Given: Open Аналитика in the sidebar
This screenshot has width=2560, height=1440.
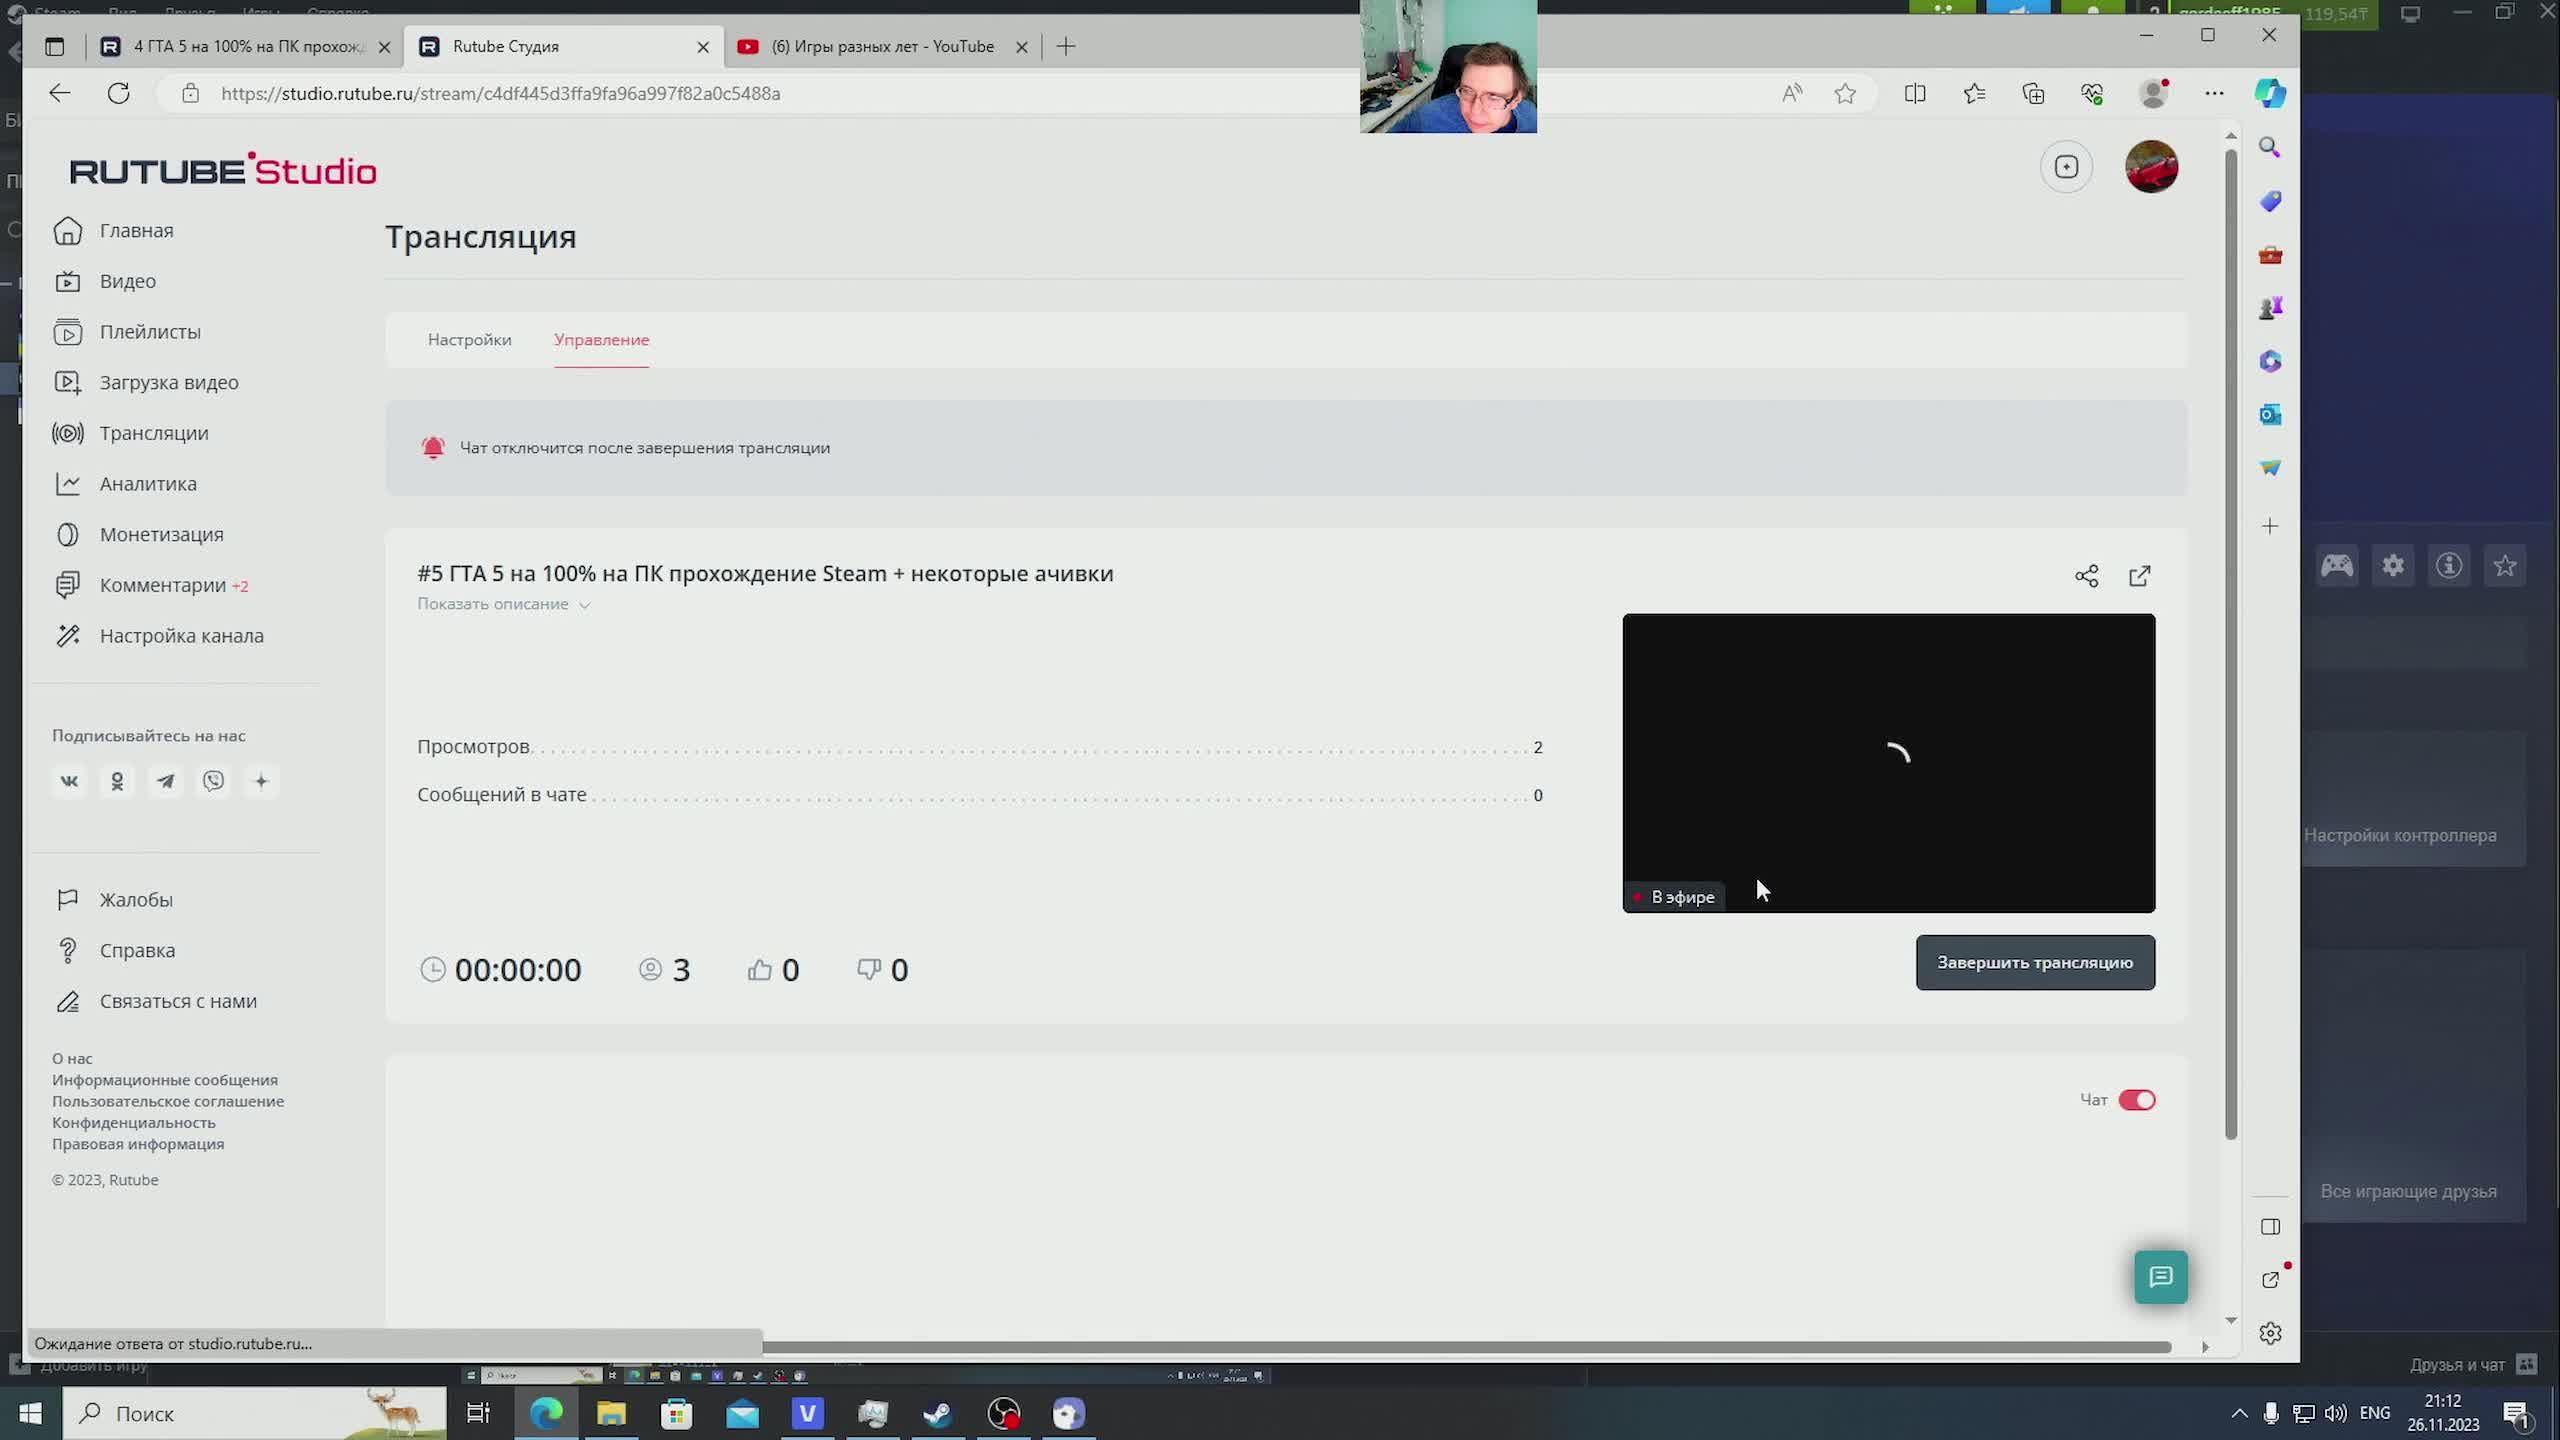Looking at the screenshot, I should (x=148, y=484).
